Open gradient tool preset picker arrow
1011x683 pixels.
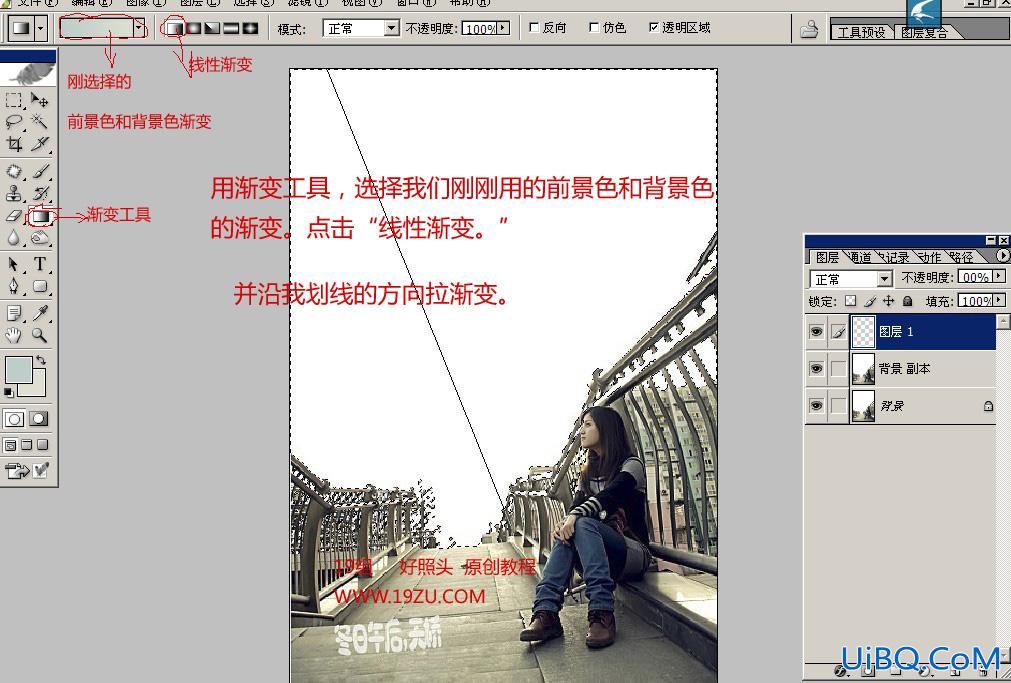point(41,29)
